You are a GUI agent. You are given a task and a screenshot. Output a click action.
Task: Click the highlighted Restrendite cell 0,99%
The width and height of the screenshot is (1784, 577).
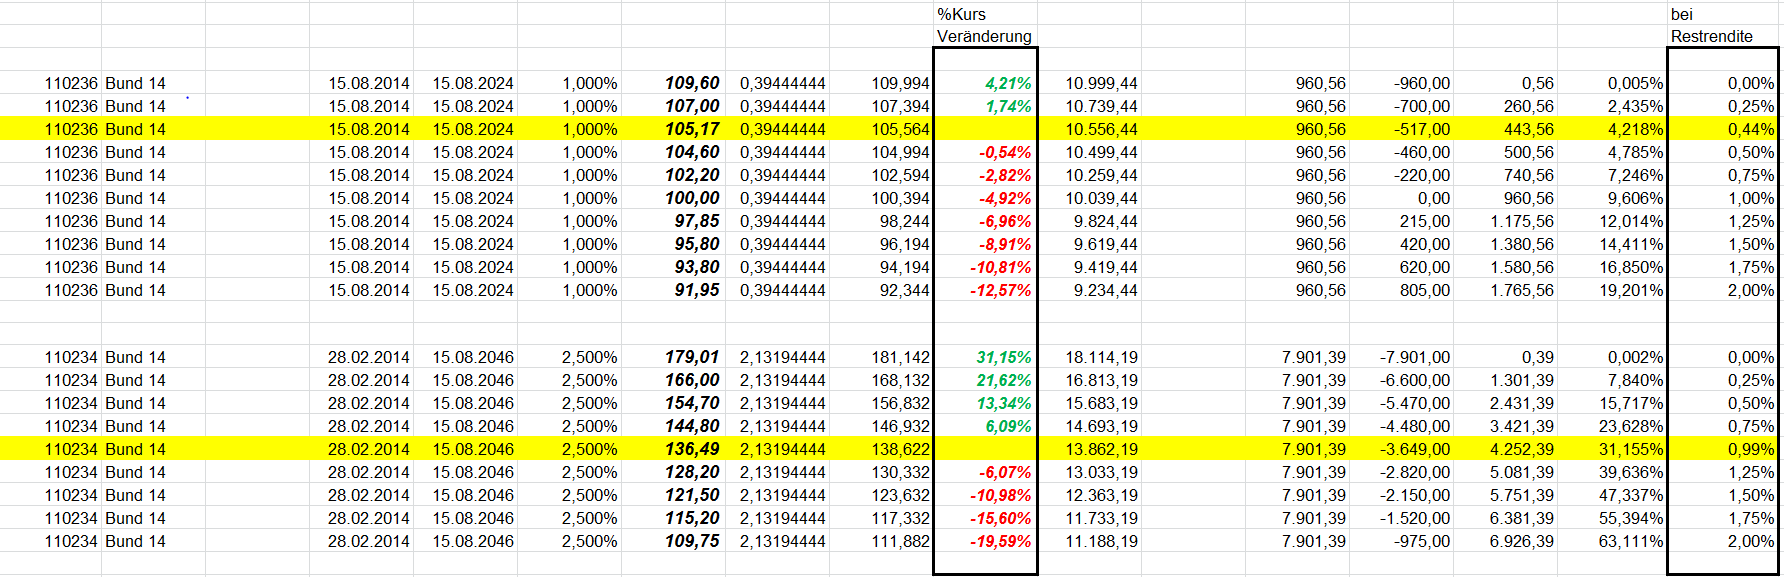click(x=1723, y=449)
